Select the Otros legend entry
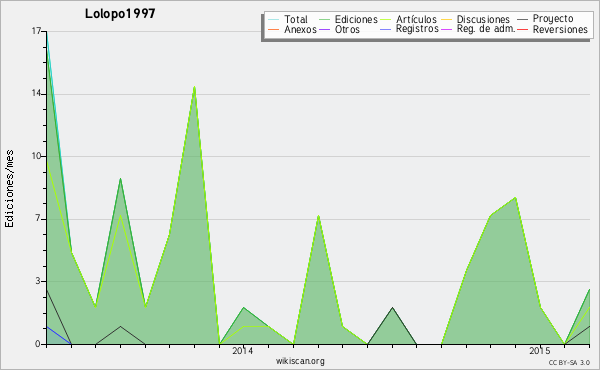Screen dimensions: 600x370 [x=347, y=29]
